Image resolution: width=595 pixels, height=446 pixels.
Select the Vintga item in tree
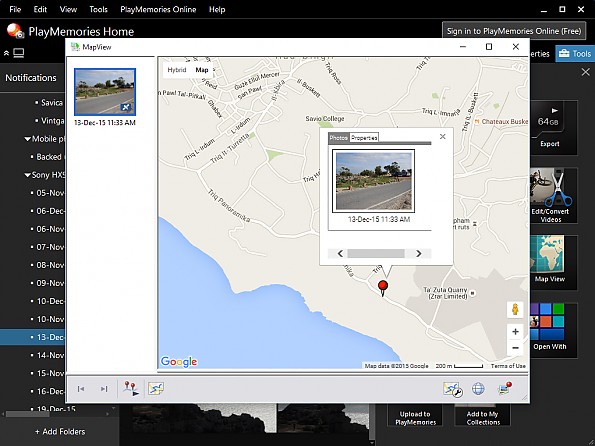(x=52, y=121)
